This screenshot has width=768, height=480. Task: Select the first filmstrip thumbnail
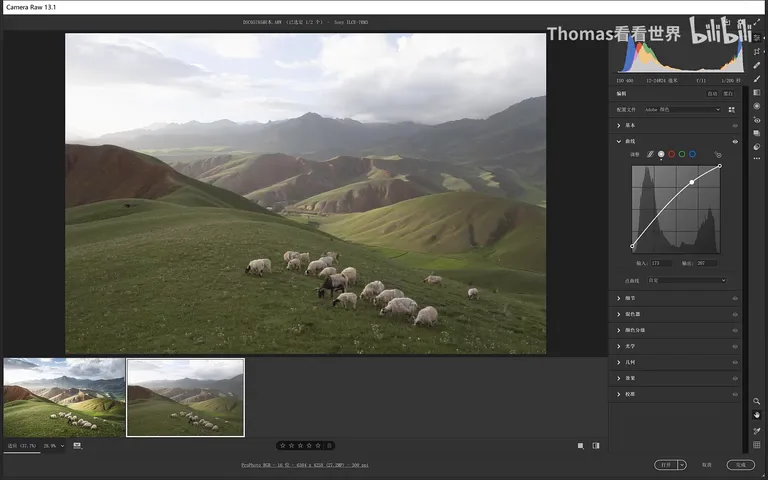click(x=64, y=397)
